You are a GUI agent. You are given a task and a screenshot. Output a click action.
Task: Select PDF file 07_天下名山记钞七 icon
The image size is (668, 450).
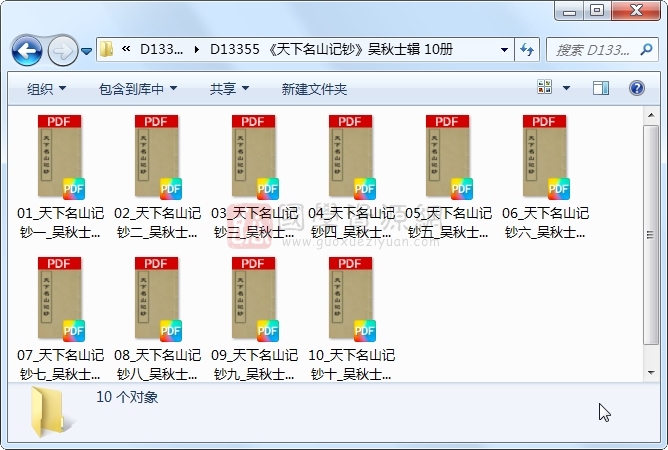[x=60, y=299]
